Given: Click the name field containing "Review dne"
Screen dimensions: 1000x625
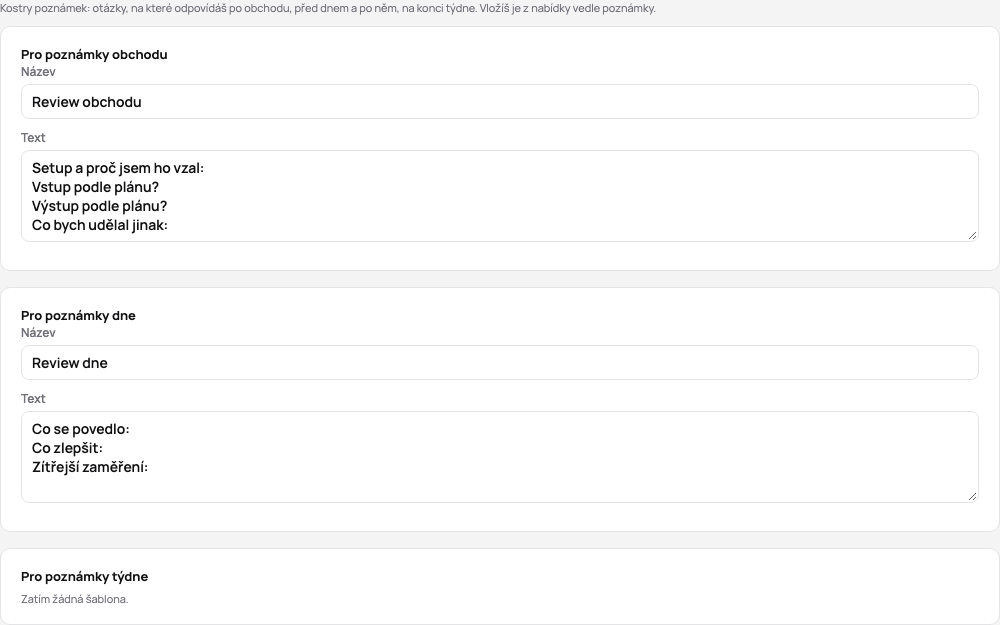Looking at the screenshot, I should point(500,362).
